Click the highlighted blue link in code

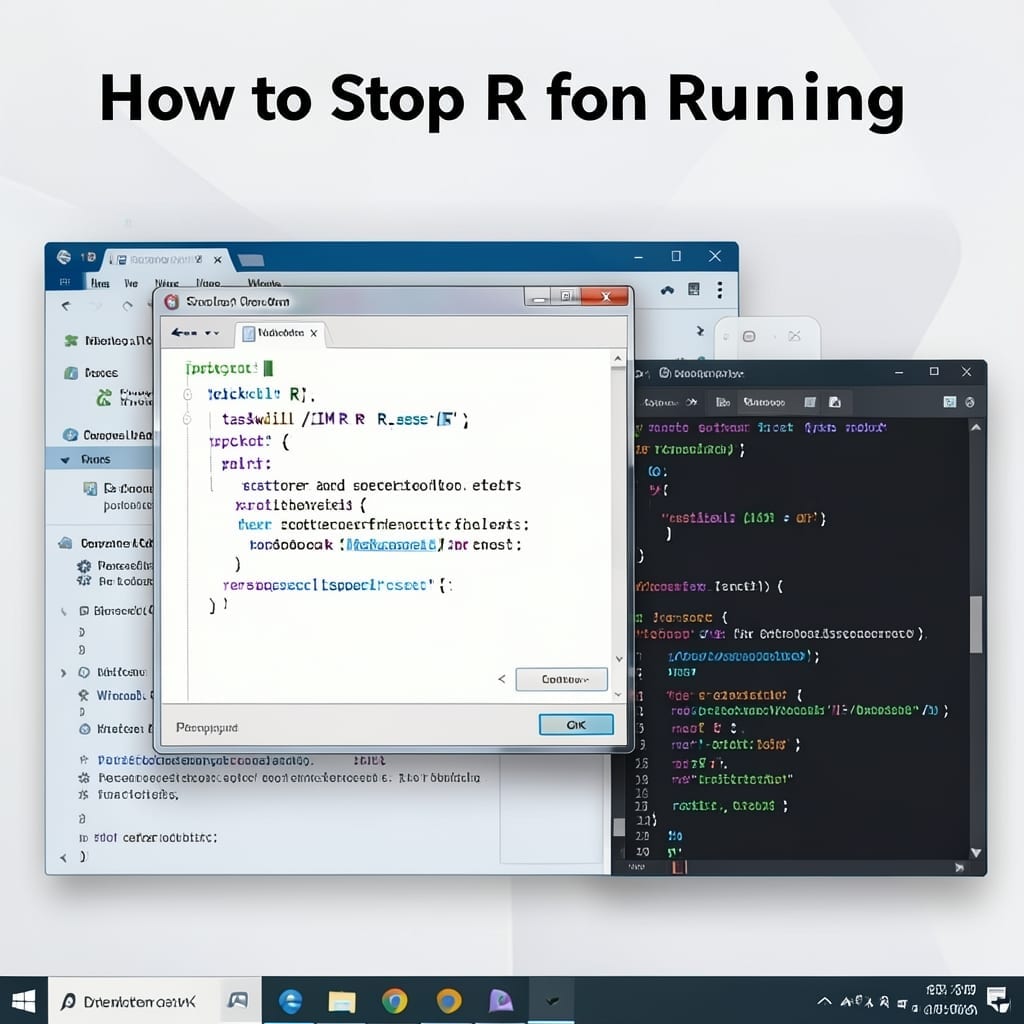[391, 545]
